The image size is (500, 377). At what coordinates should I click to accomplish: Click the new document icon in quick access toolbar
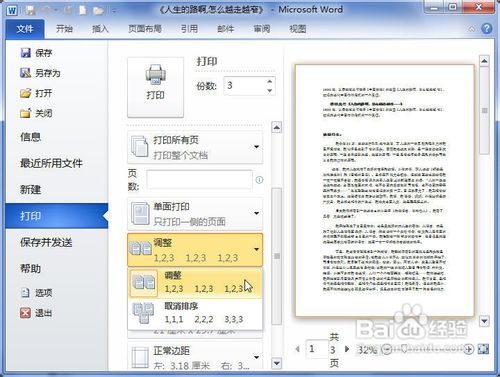point(83,11)
